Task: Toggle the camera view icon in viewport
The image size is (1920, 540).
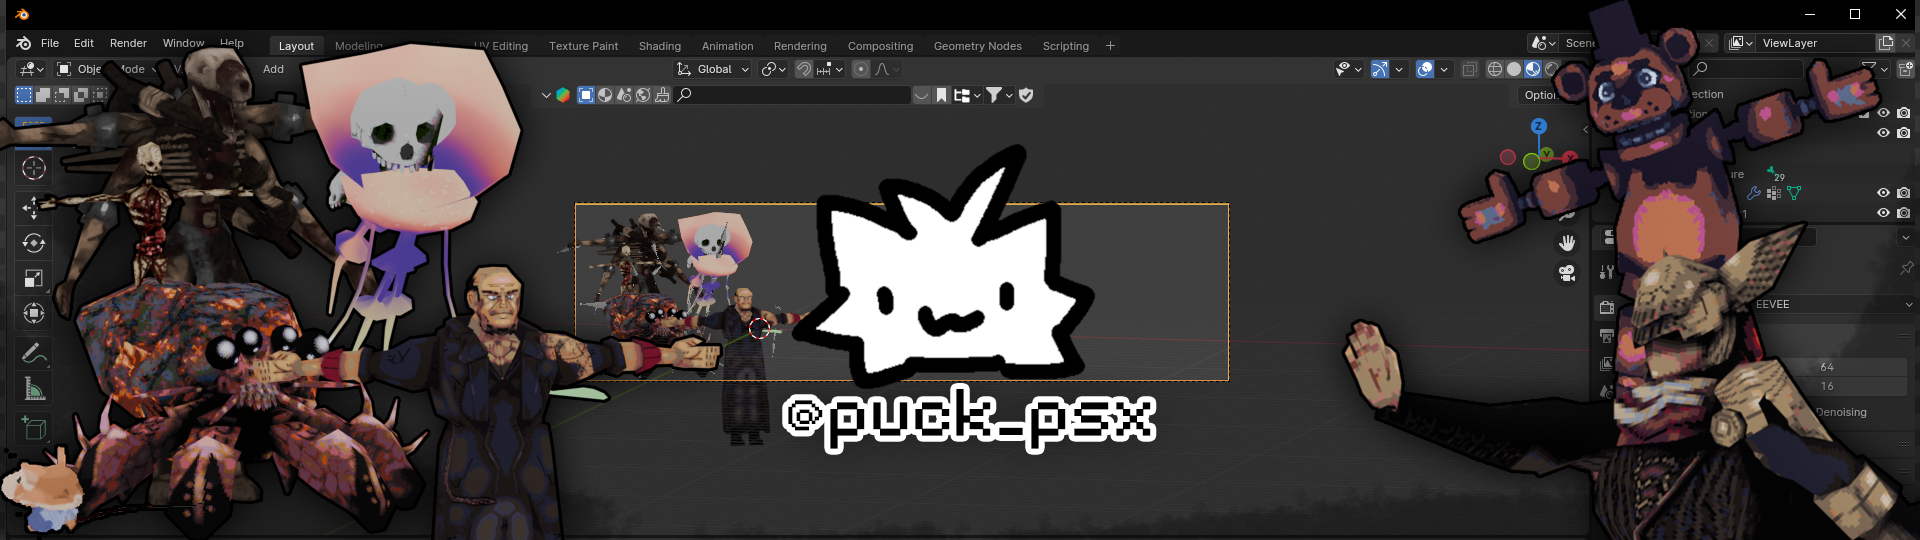Action: pyautogui.click(x=1567, y=273)
